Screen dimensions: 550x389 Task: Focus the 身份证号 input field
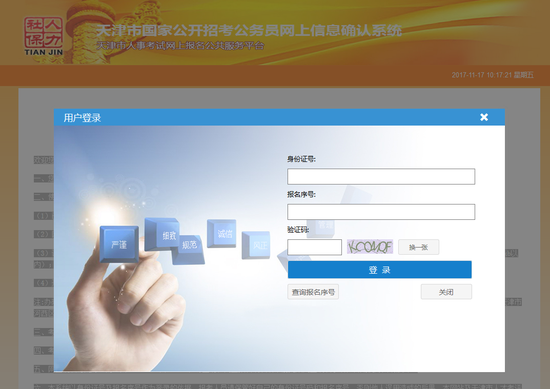381,176
